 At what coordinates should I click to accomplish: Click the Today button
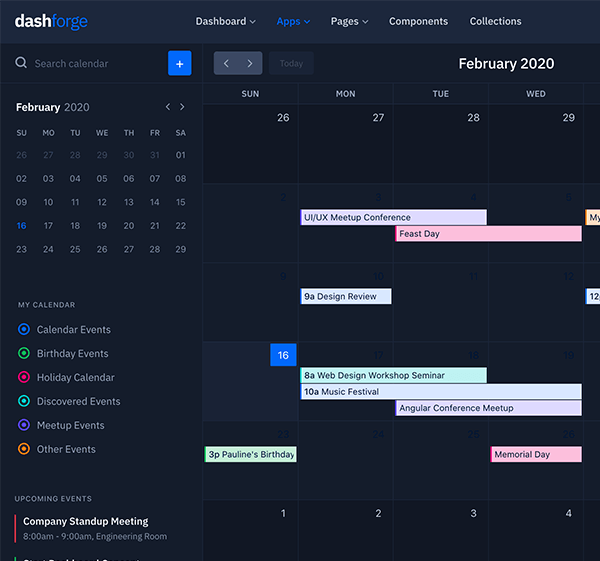pos(291,63)
